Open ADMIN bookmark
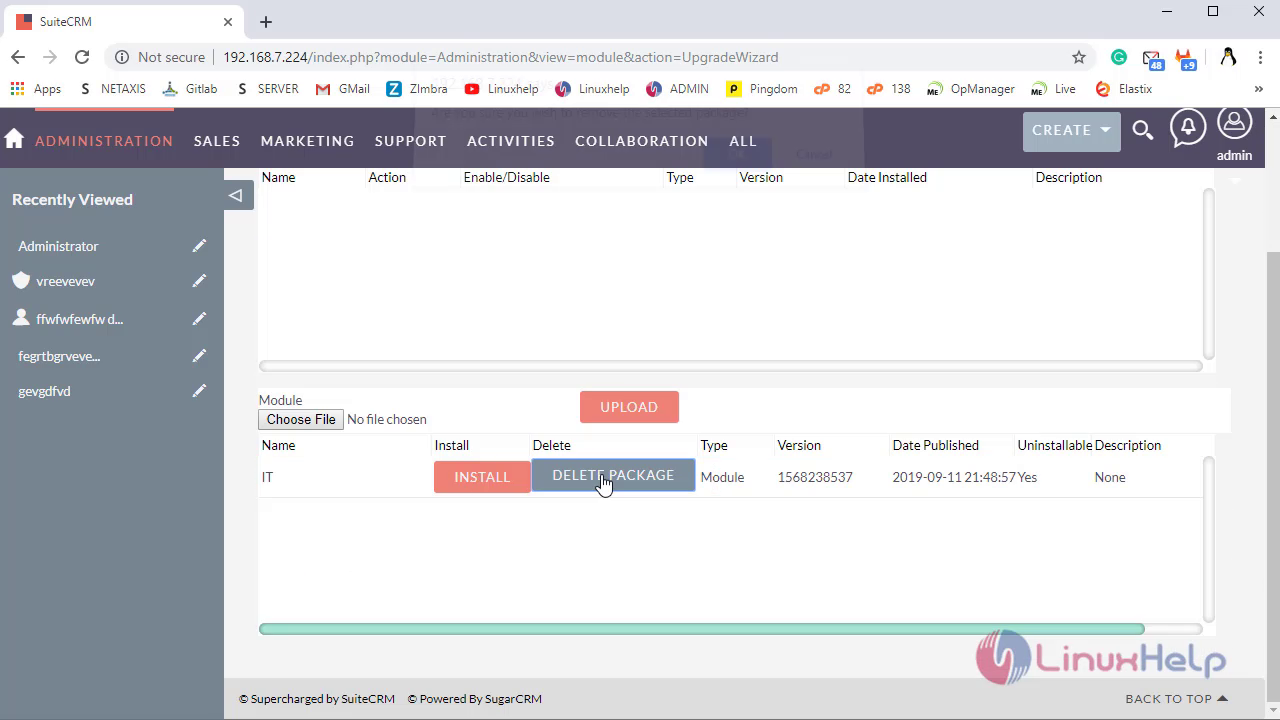Image resolution: width=1280 pixels, height=720 pixels. pos(677,89)
